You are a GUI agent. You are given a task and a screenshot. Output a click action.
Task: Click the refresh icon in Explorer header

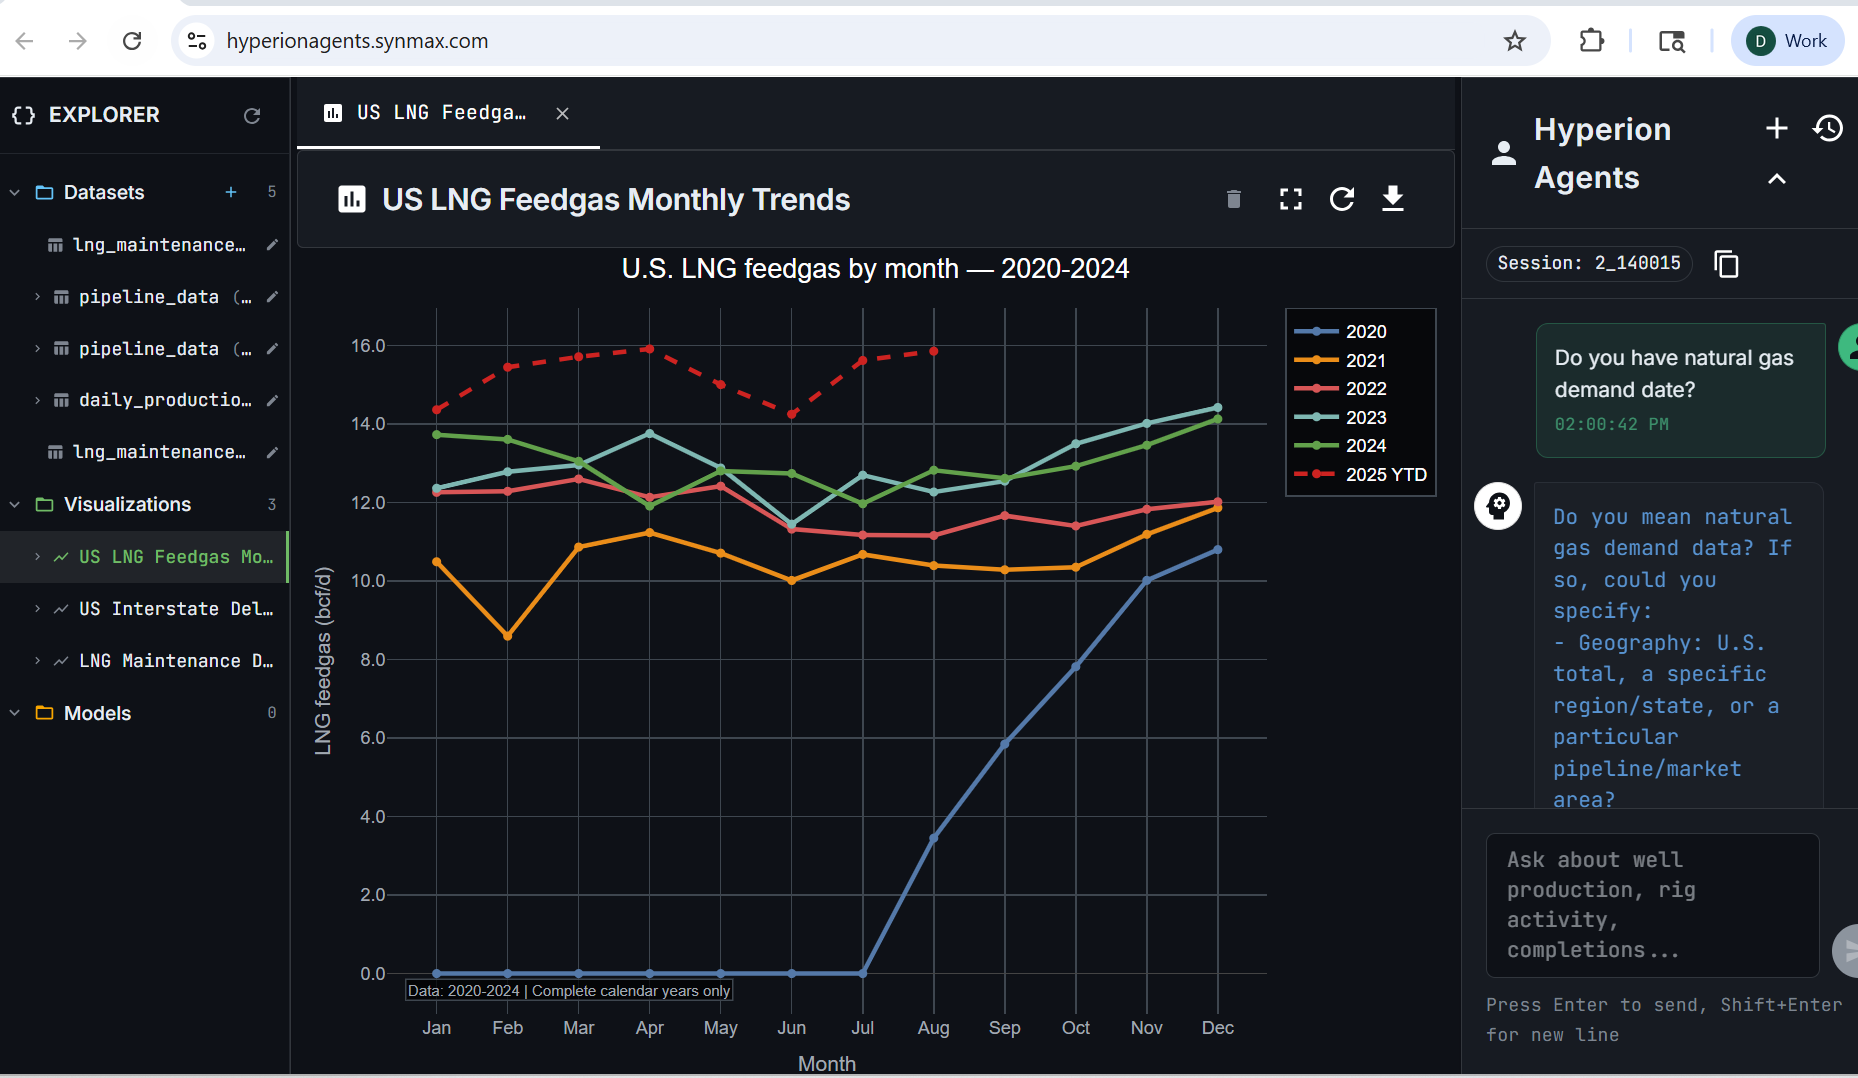(x=252, y=116)
